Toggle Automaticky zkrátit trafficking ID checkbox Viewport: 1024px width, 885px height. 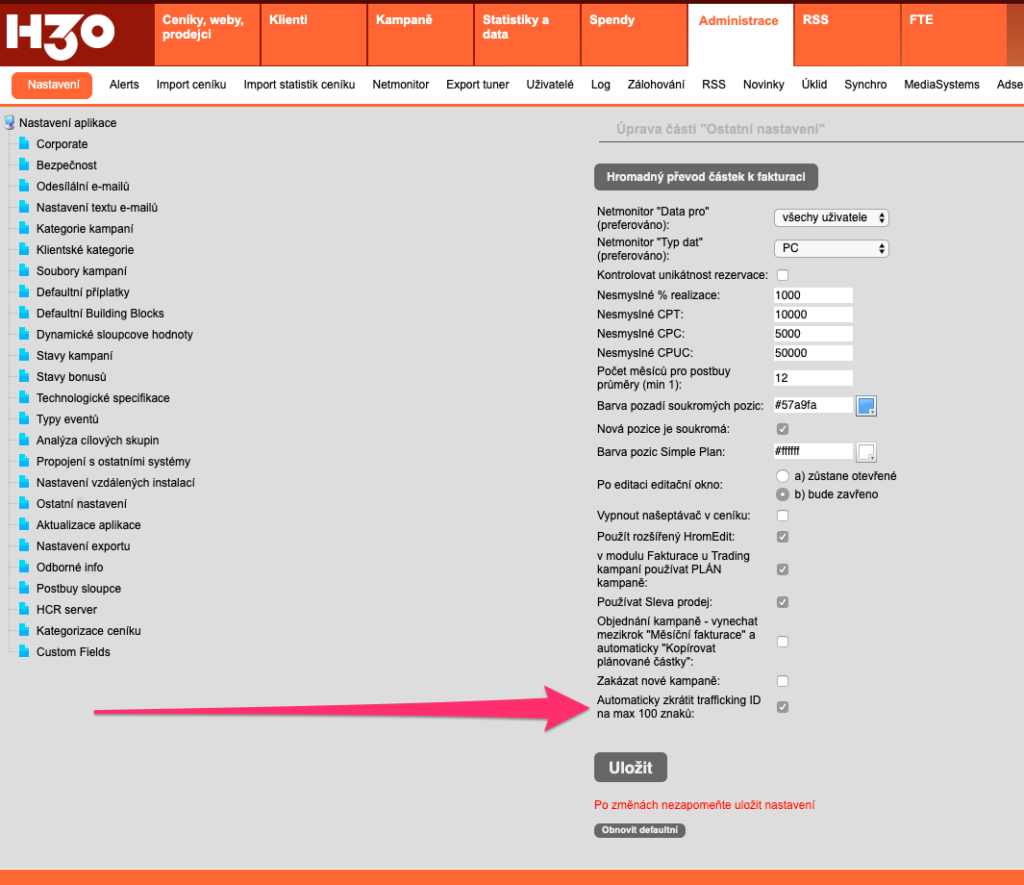[783, 707]
